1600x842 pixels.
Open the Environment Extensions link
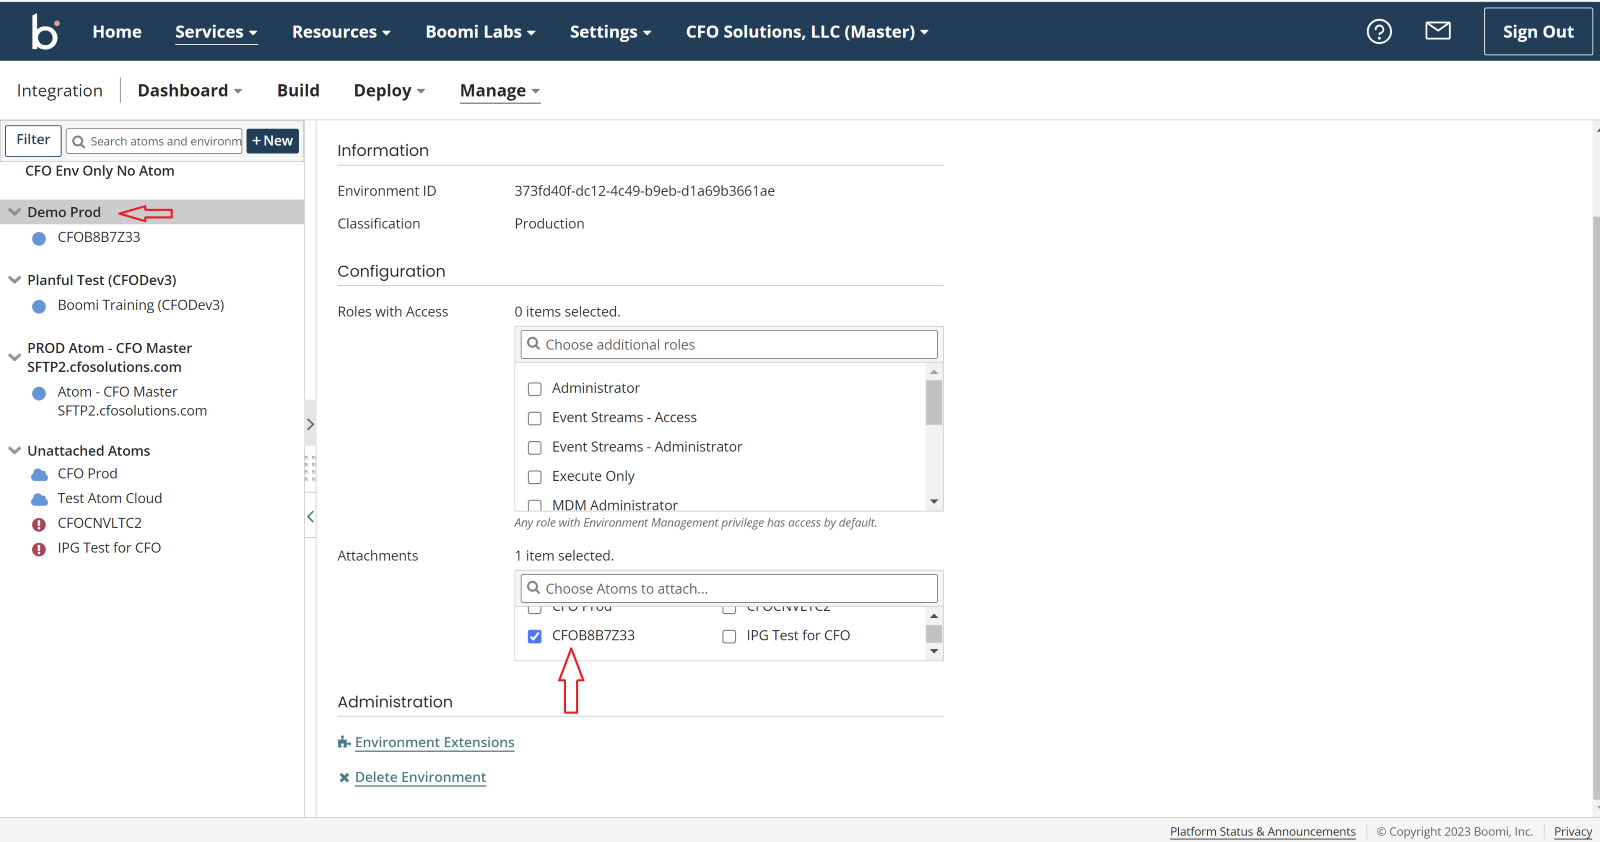pos(434,743)
